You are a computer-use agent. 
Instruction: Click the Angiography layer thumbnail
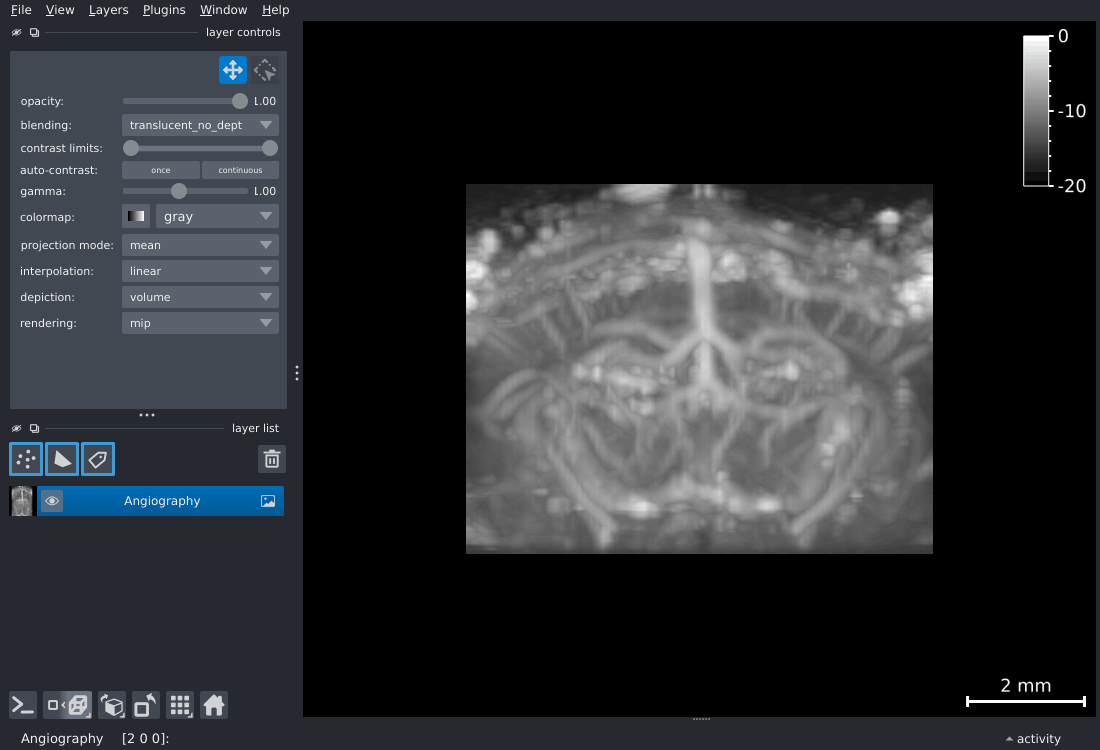click(x=22, y=501)
